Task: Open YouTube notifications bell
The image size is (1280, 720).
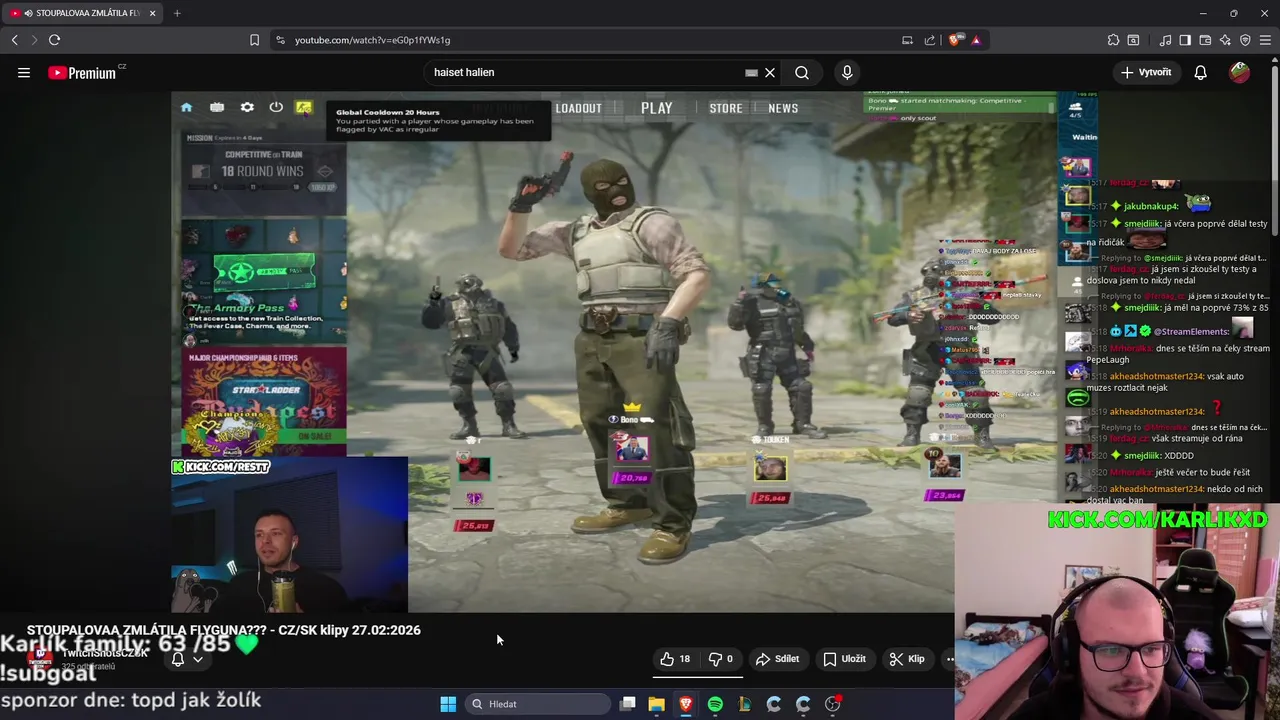Action: click(1200, 72)
